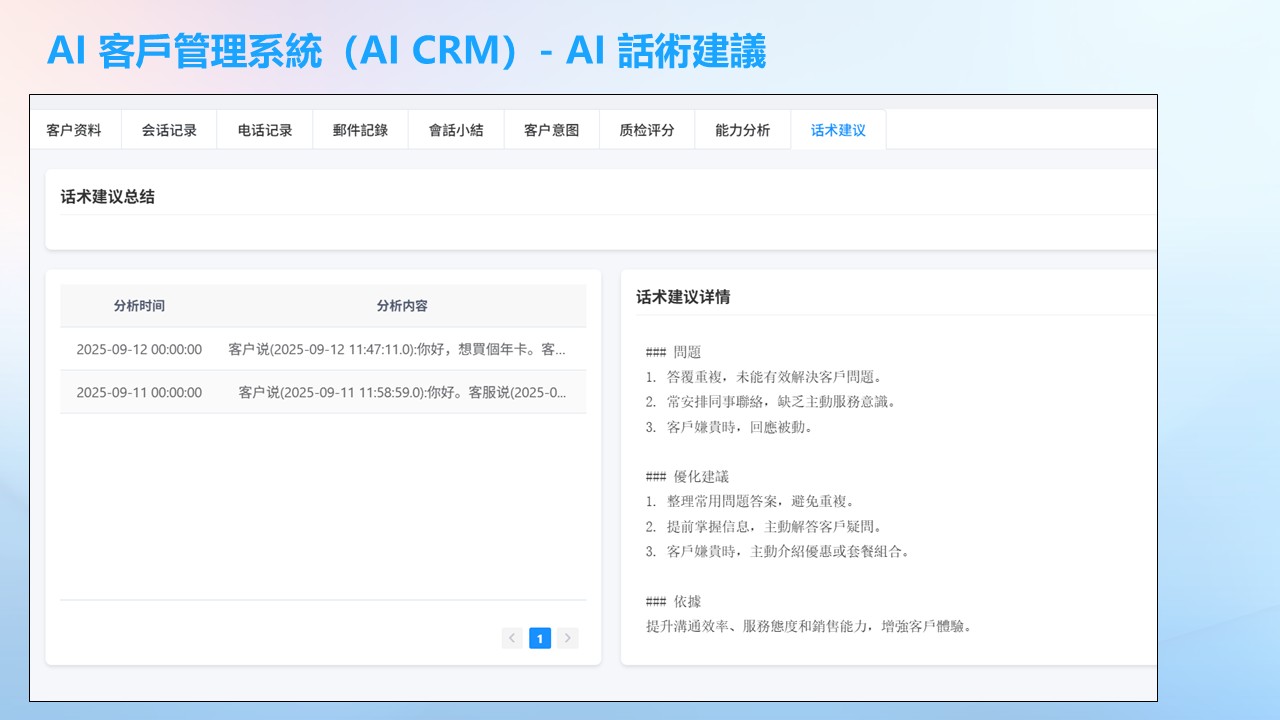Screen dimensions: 1280x720
Task: Click the 分析内容 column header
Action: pyautogui.click(x=402, y=306)
